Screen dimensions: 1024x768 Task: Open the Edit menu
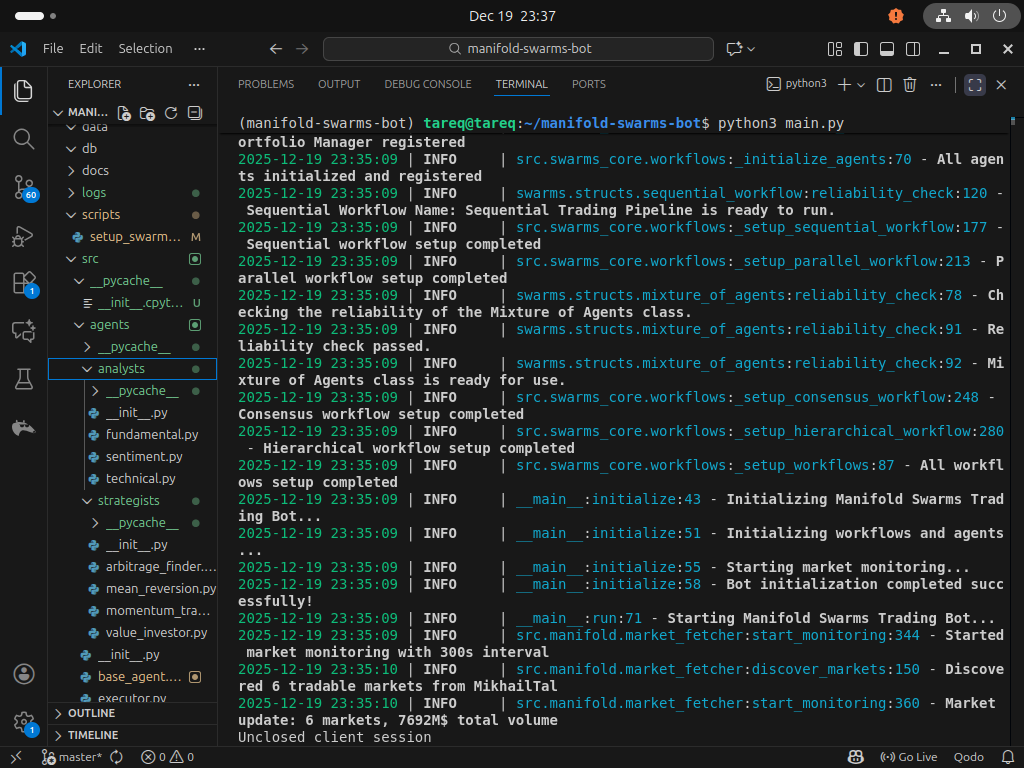tap(91, 49)
